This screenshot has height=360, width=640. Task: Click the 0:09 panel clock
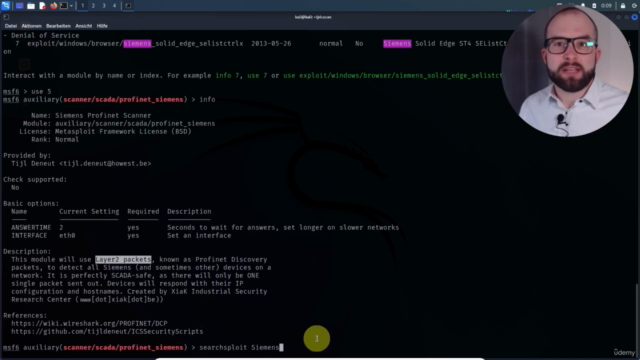coord(606,6)
